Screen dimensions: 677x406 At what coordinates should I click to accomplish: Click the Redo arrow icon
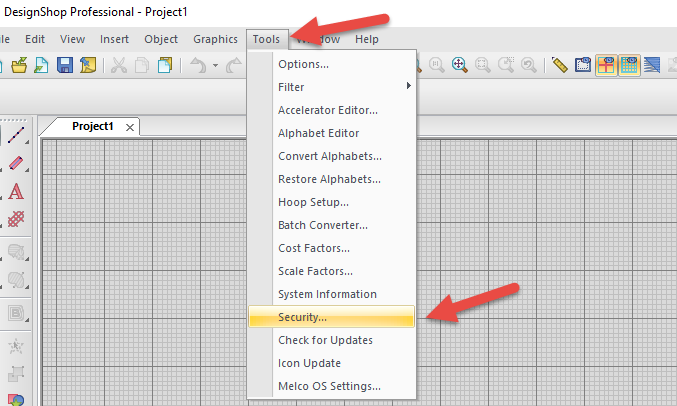pos(234,66)
